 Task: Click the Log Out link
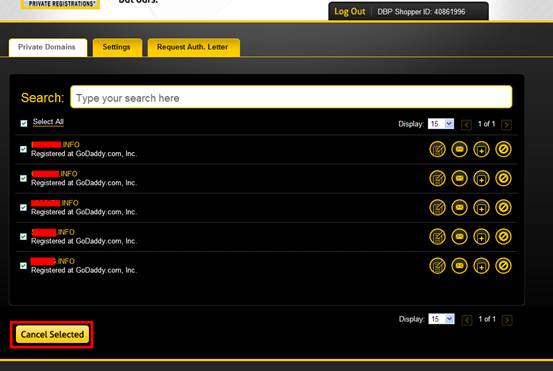(x=350, y=12)
